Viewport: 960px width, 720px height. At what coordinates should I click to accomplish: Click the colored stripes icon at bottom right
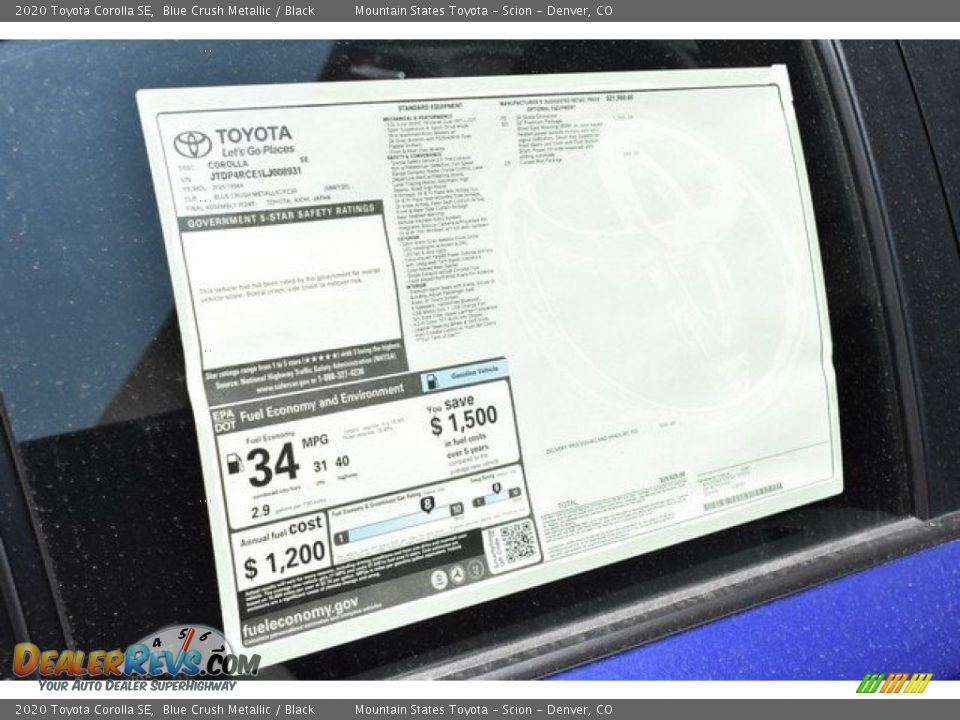click(893, 683)
